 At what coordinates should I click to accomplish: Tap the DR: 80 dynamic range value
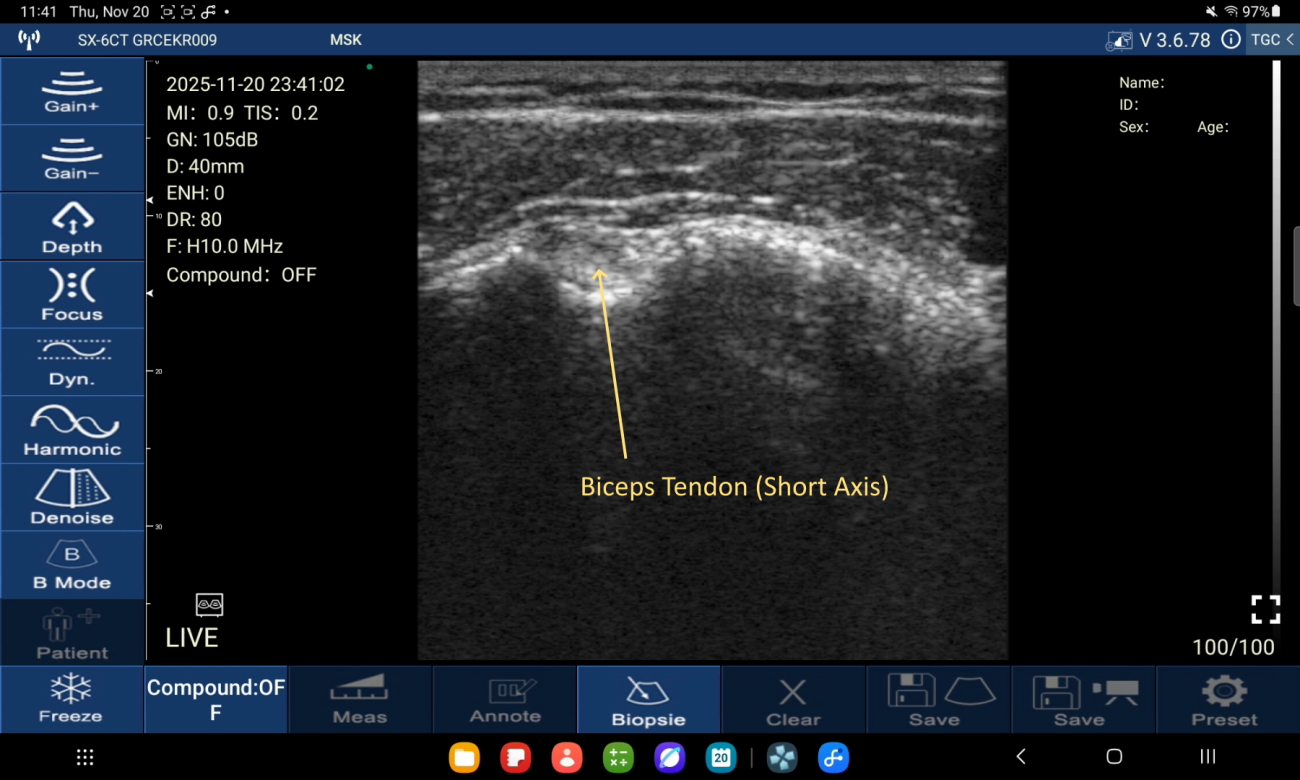coord(194,219)
